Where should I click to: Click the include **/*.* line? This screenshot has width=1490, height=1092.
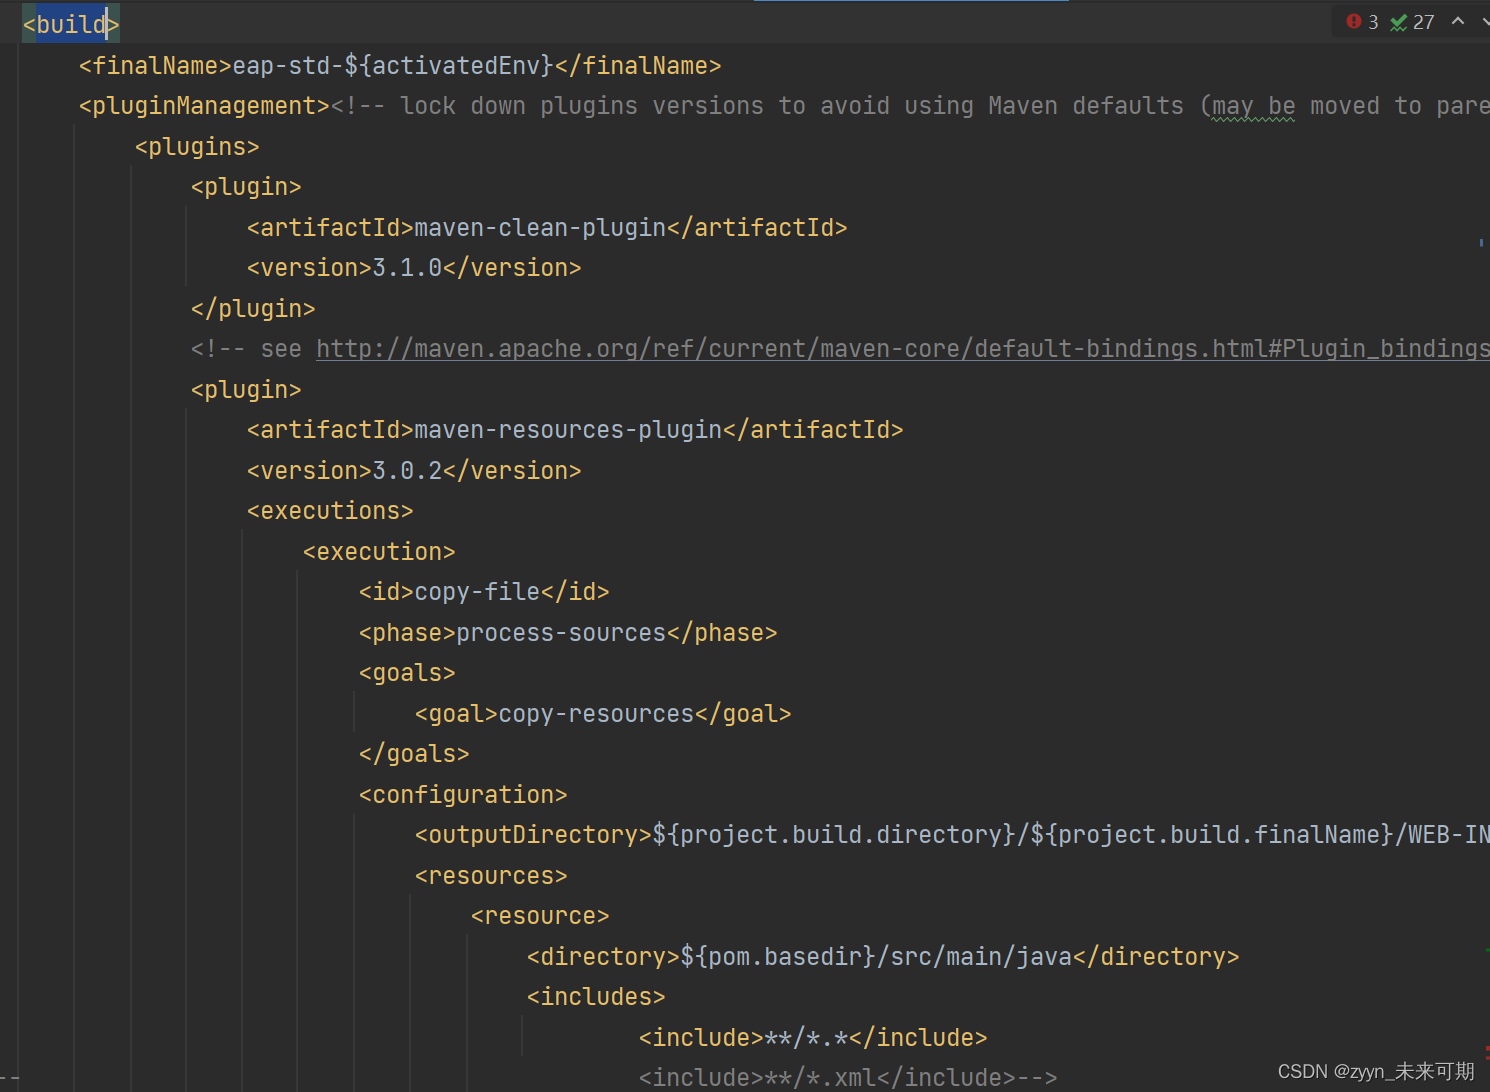point(813,1038)
